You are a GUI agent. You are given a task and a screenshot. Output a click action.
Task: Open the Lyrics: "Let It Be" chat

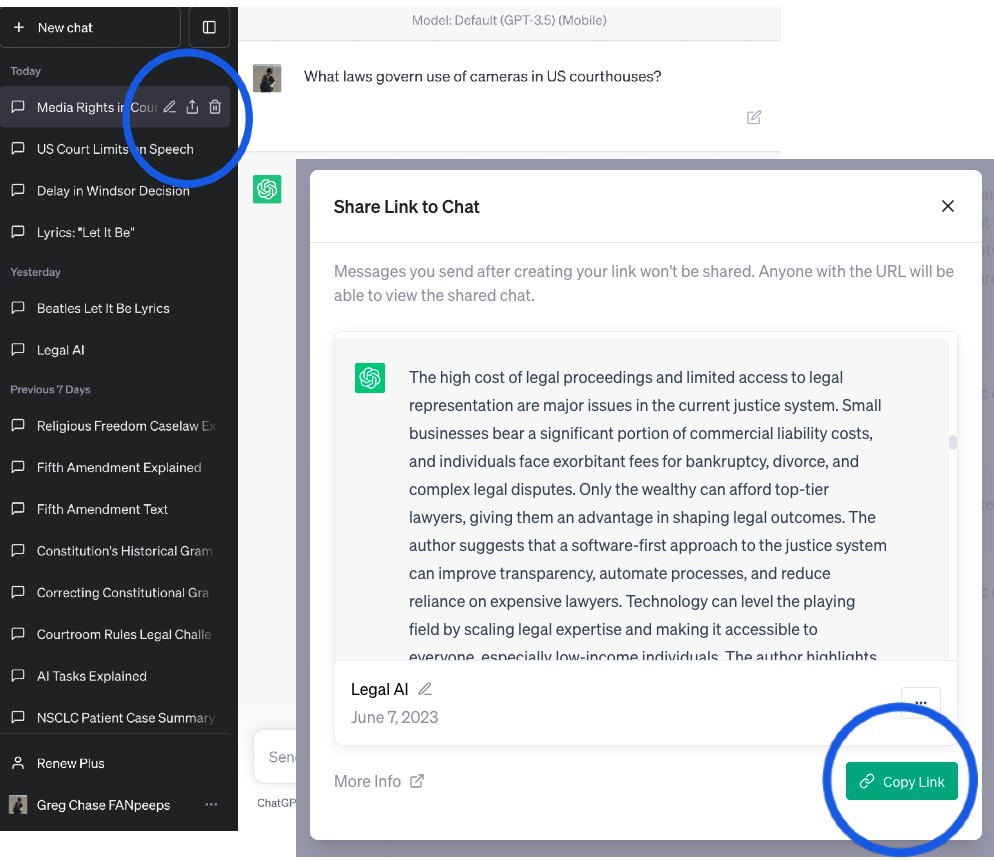(x=115, y=232)
